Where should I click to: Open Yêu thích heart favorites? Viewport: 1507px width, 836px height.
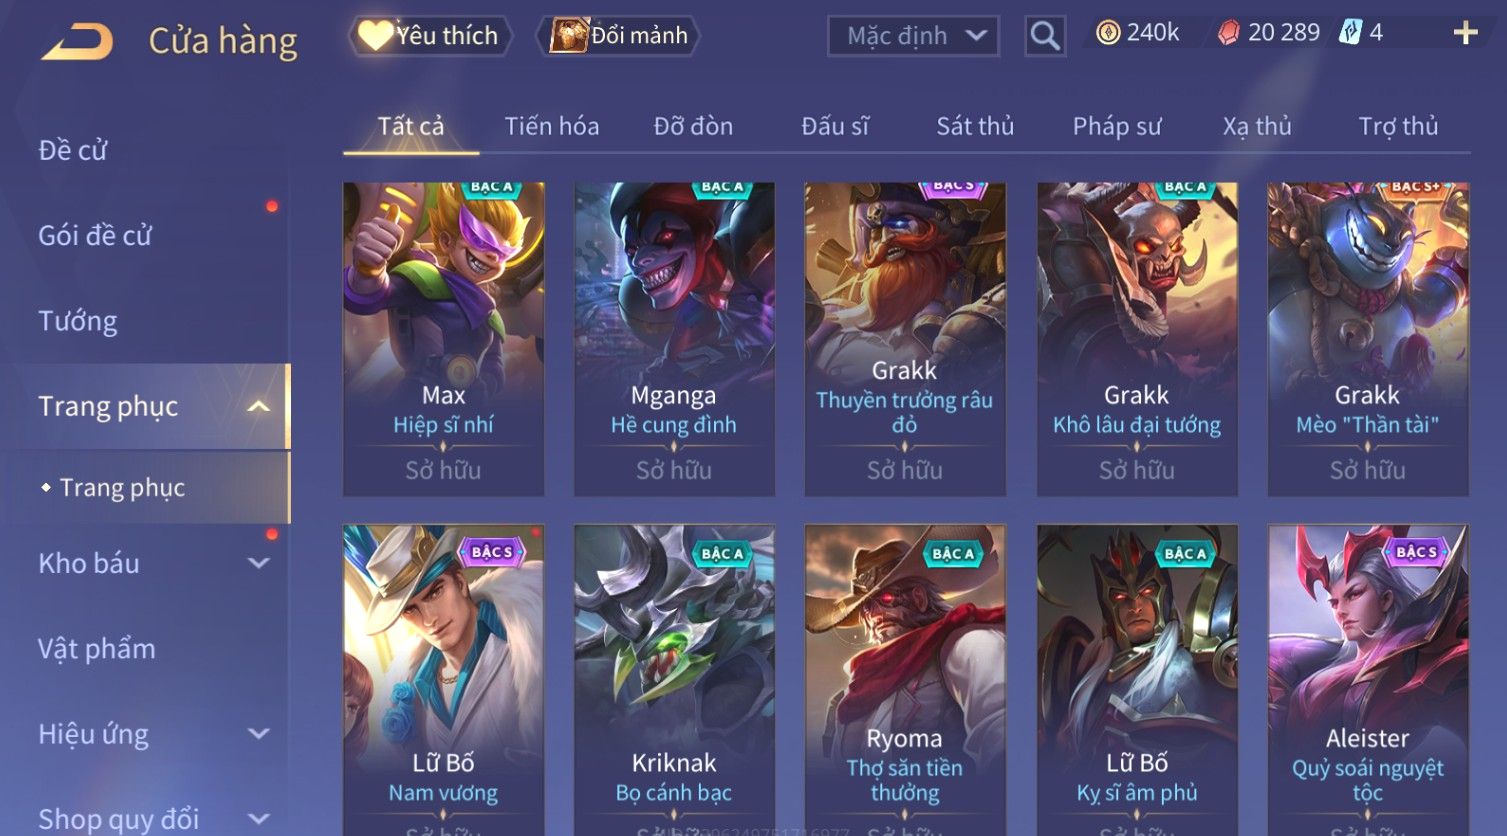click(x=430, y=36)
